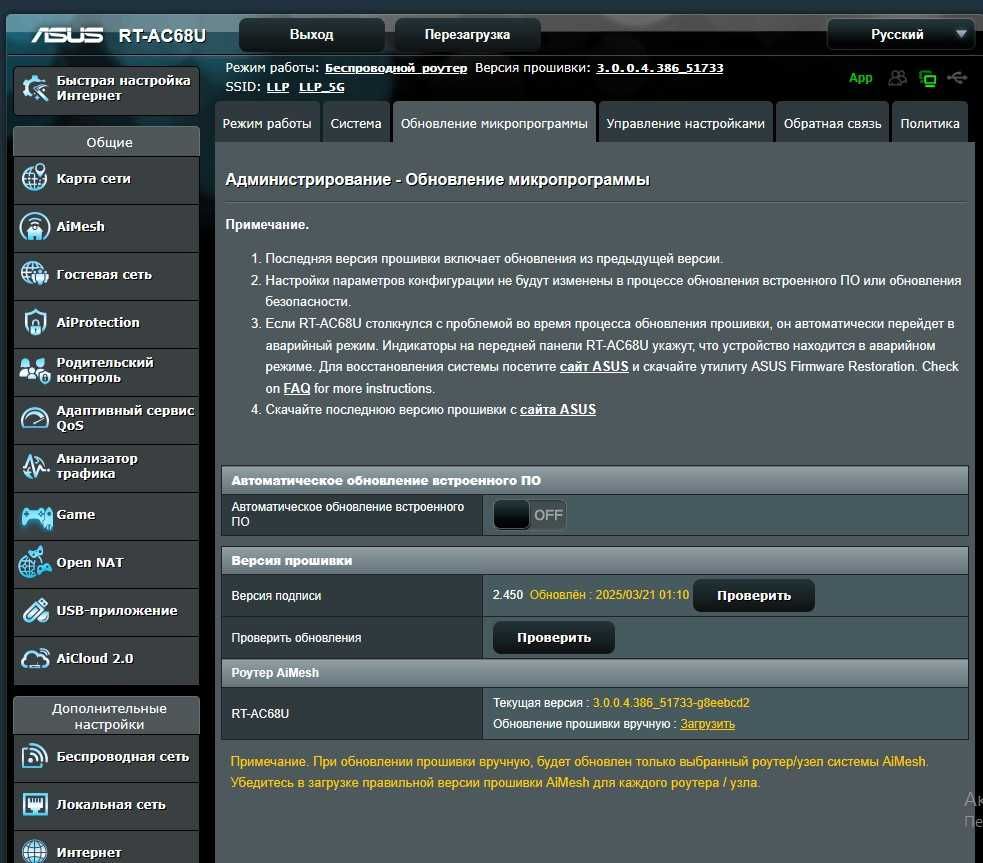Open the Network Map globe icon
The image size is (983, 863).
[x=34, y=178]
